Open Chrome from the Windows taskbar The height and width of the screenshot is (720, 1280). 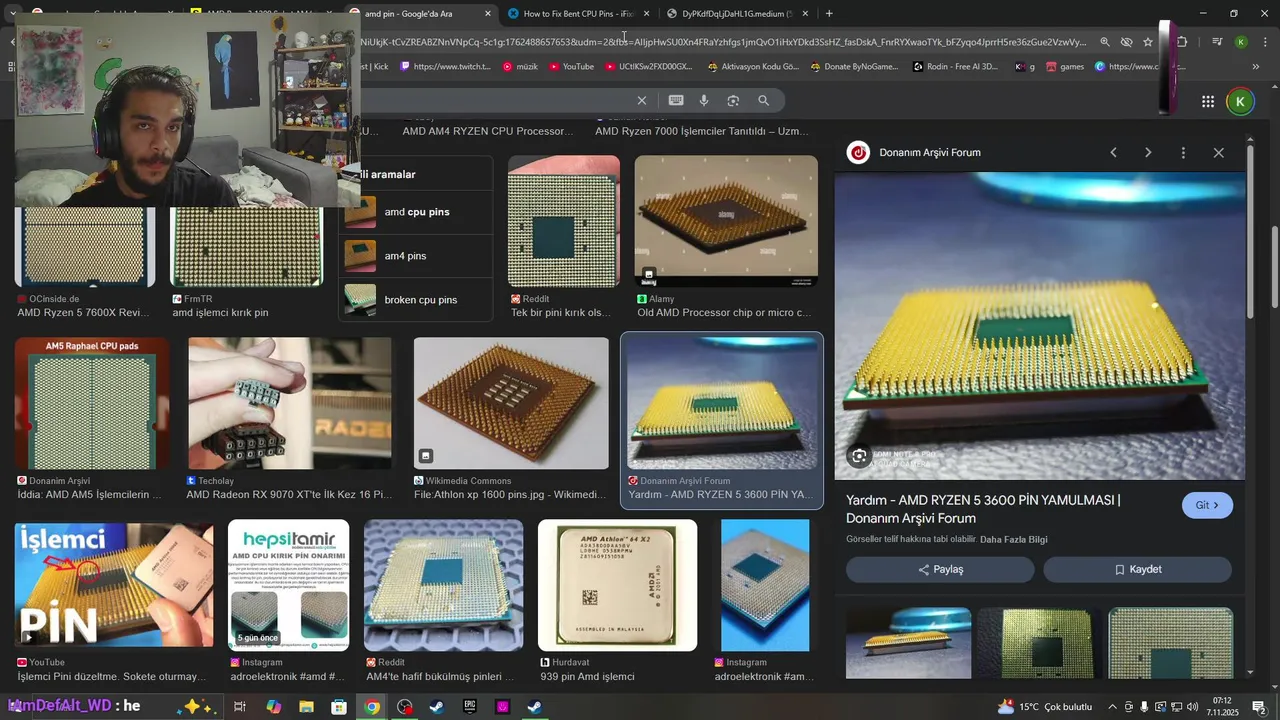[372, 707]
